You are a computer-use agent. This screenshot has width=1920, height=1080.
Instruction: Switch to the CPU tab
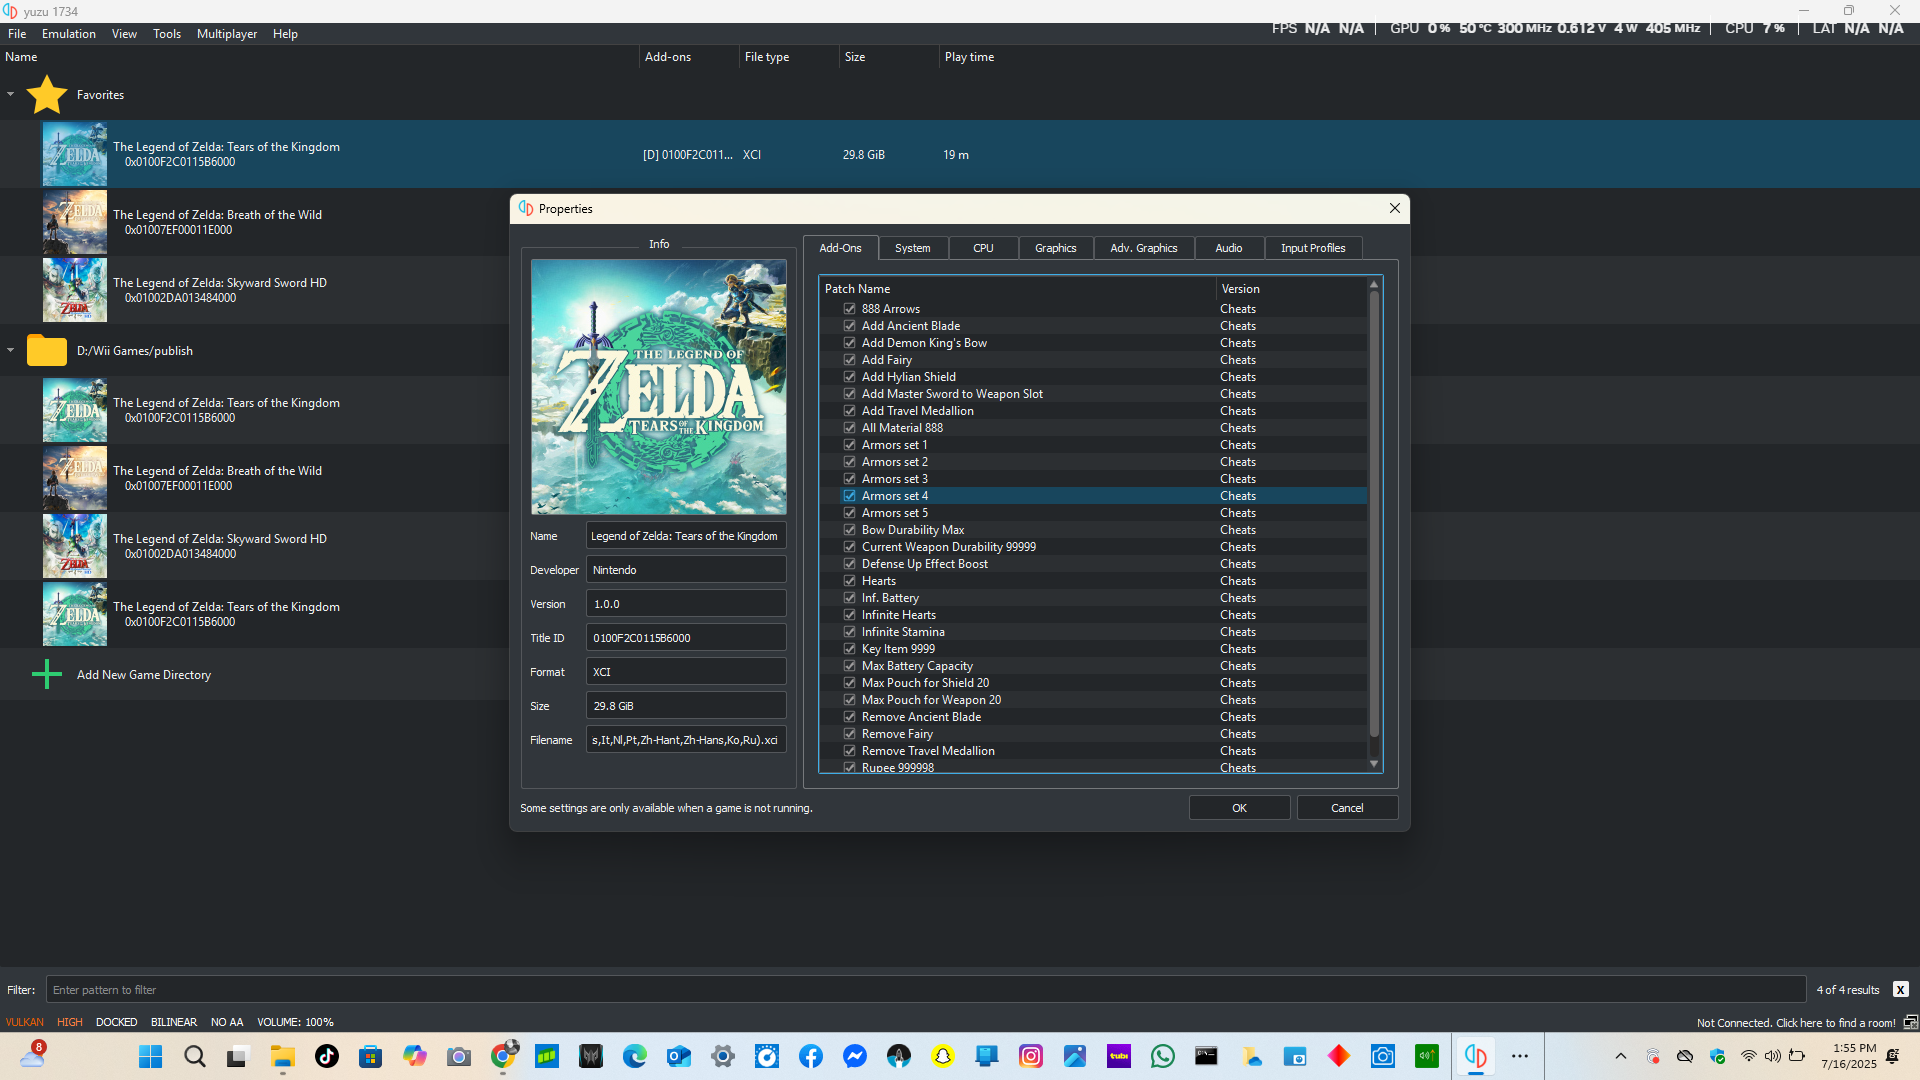coord(983,248)
